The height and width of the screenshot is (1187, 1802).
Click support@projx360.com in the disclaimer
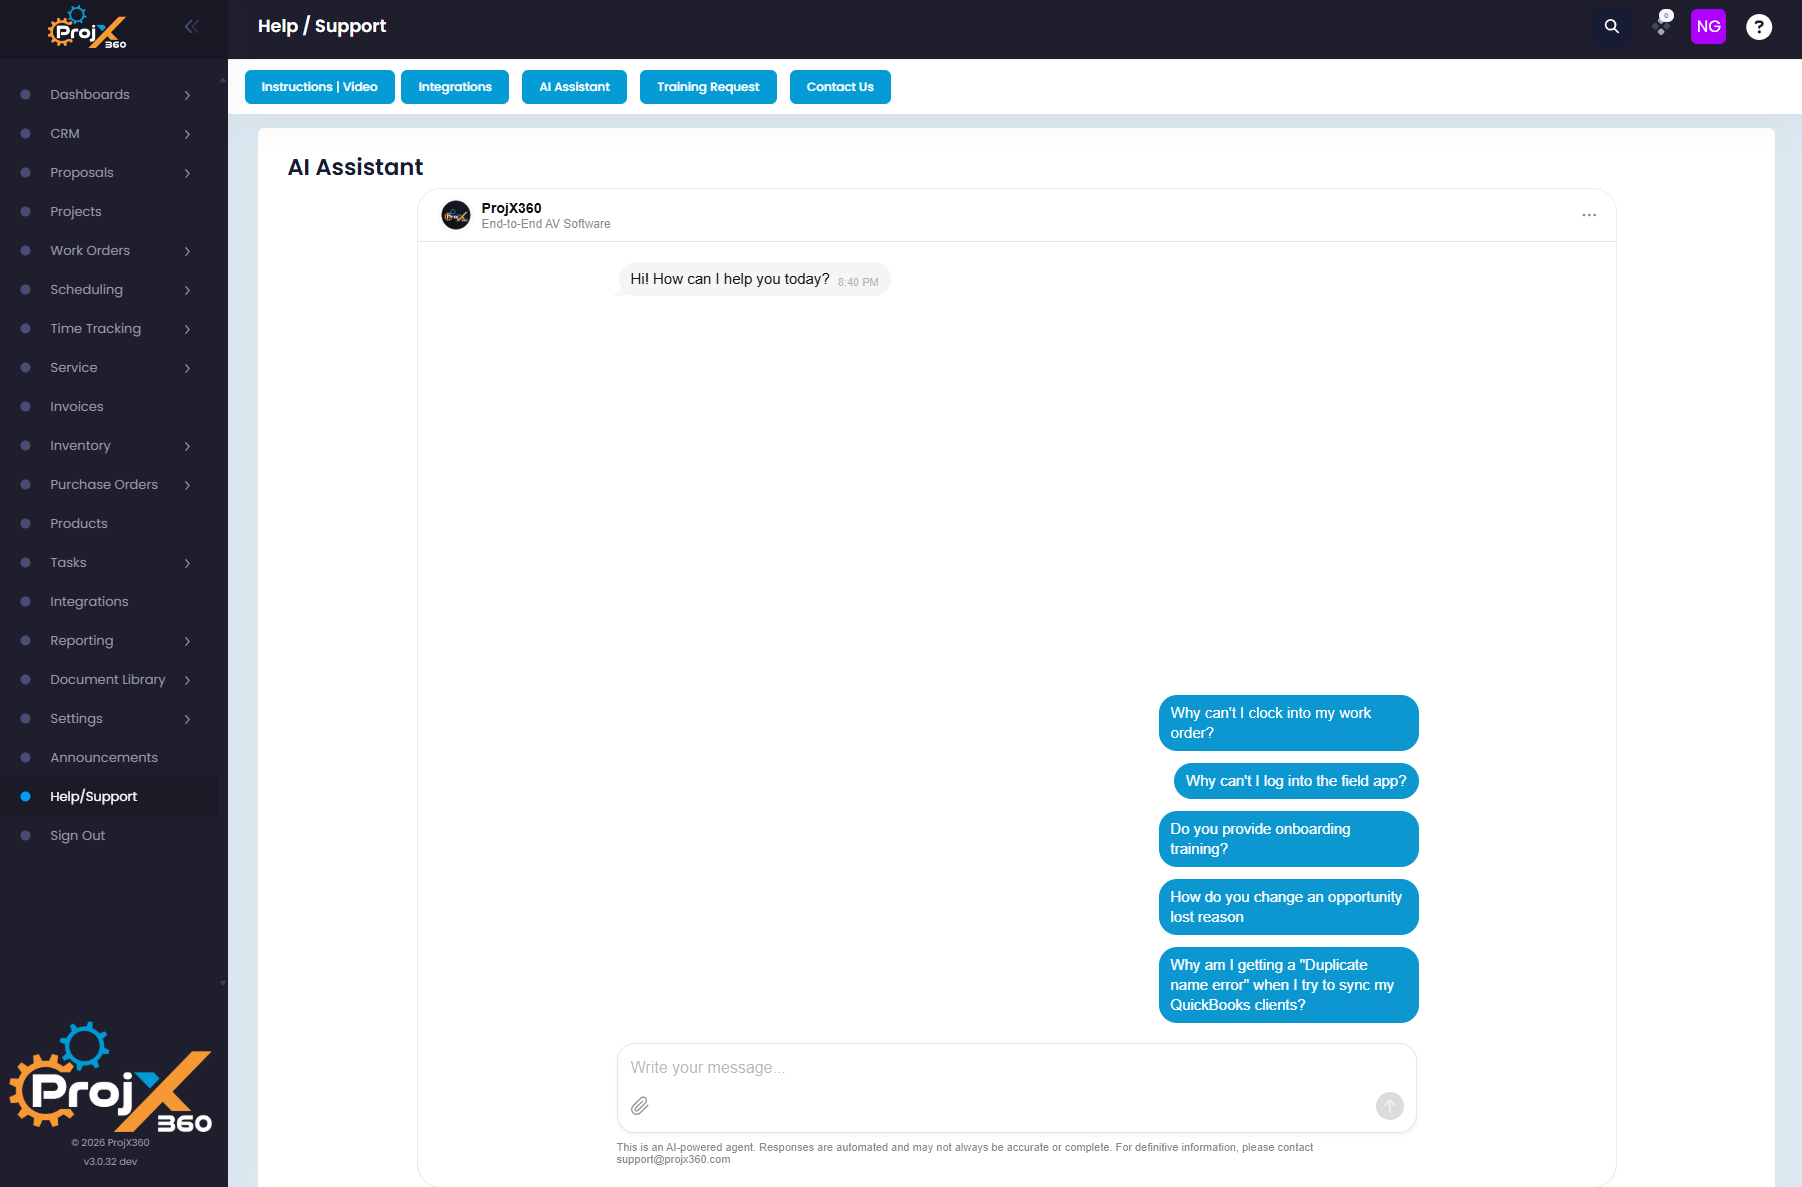coord(673,1160)
